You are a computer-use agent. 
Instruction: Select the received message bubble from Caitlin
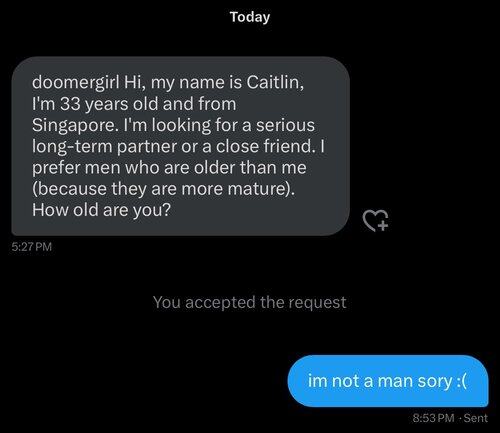[181, 146]
